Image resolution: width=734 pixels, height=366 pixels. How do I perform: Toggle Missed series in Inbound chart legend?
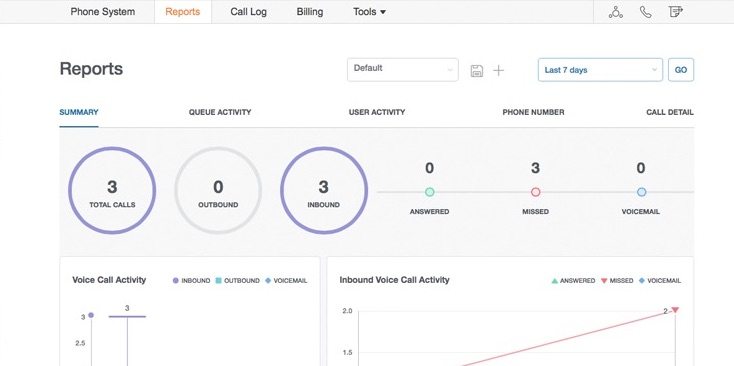pos(617,281)
